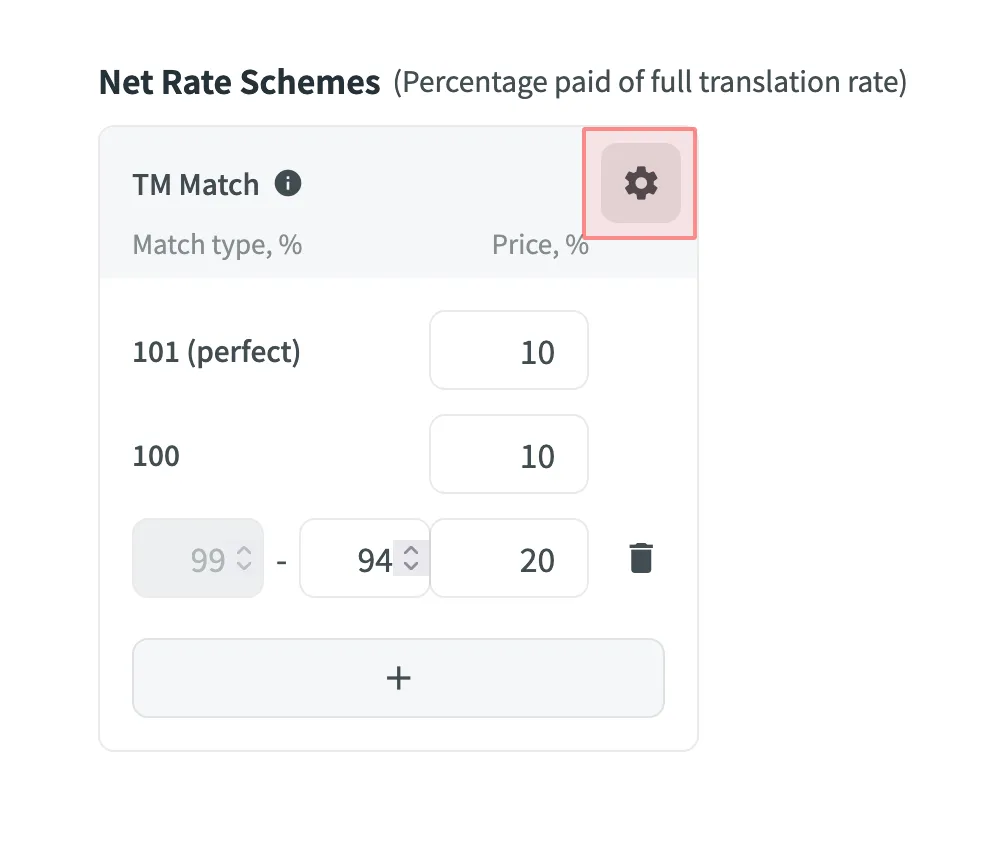This screenshot has height=850, width=988.
Task: Click the info icon beside TM Match
Action: (x=289, y=183)
